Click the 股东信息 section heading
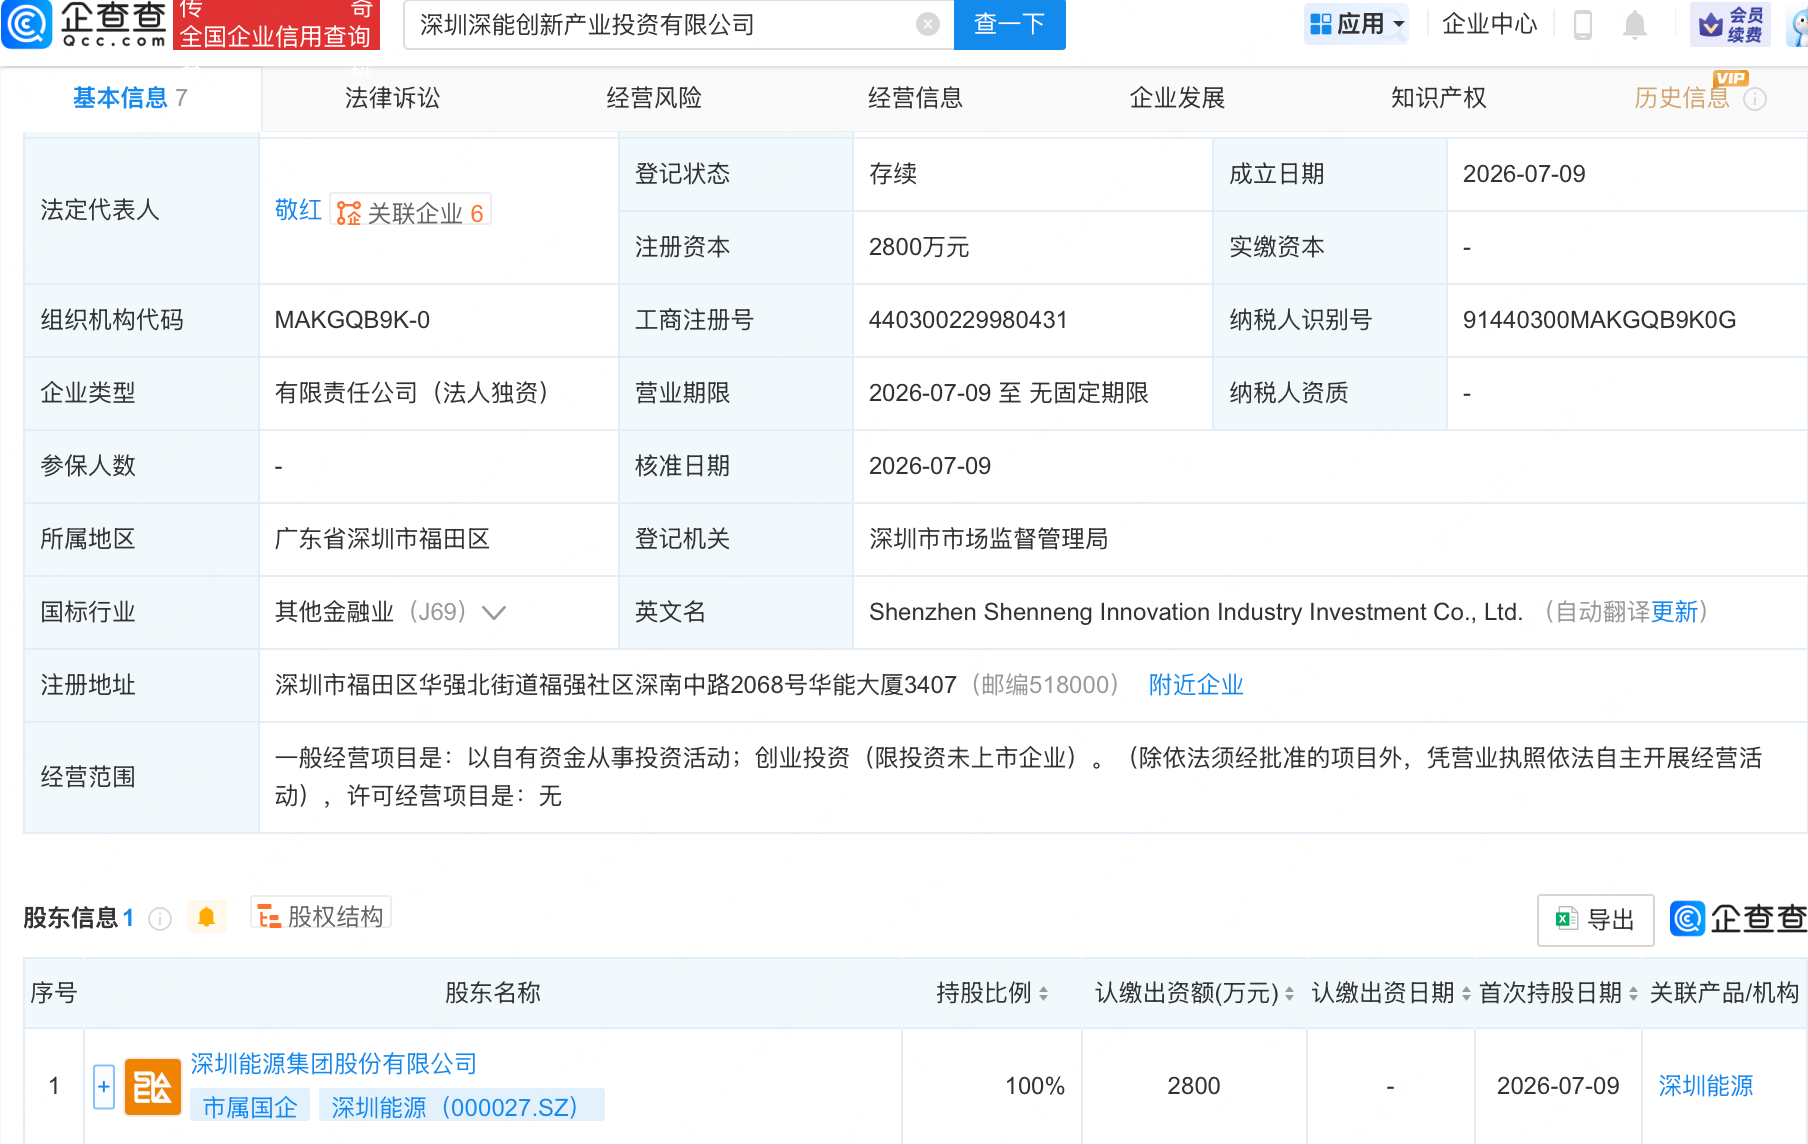Image resolution: width=1808 pixels, height=1144 pixels. pos(70,918)
